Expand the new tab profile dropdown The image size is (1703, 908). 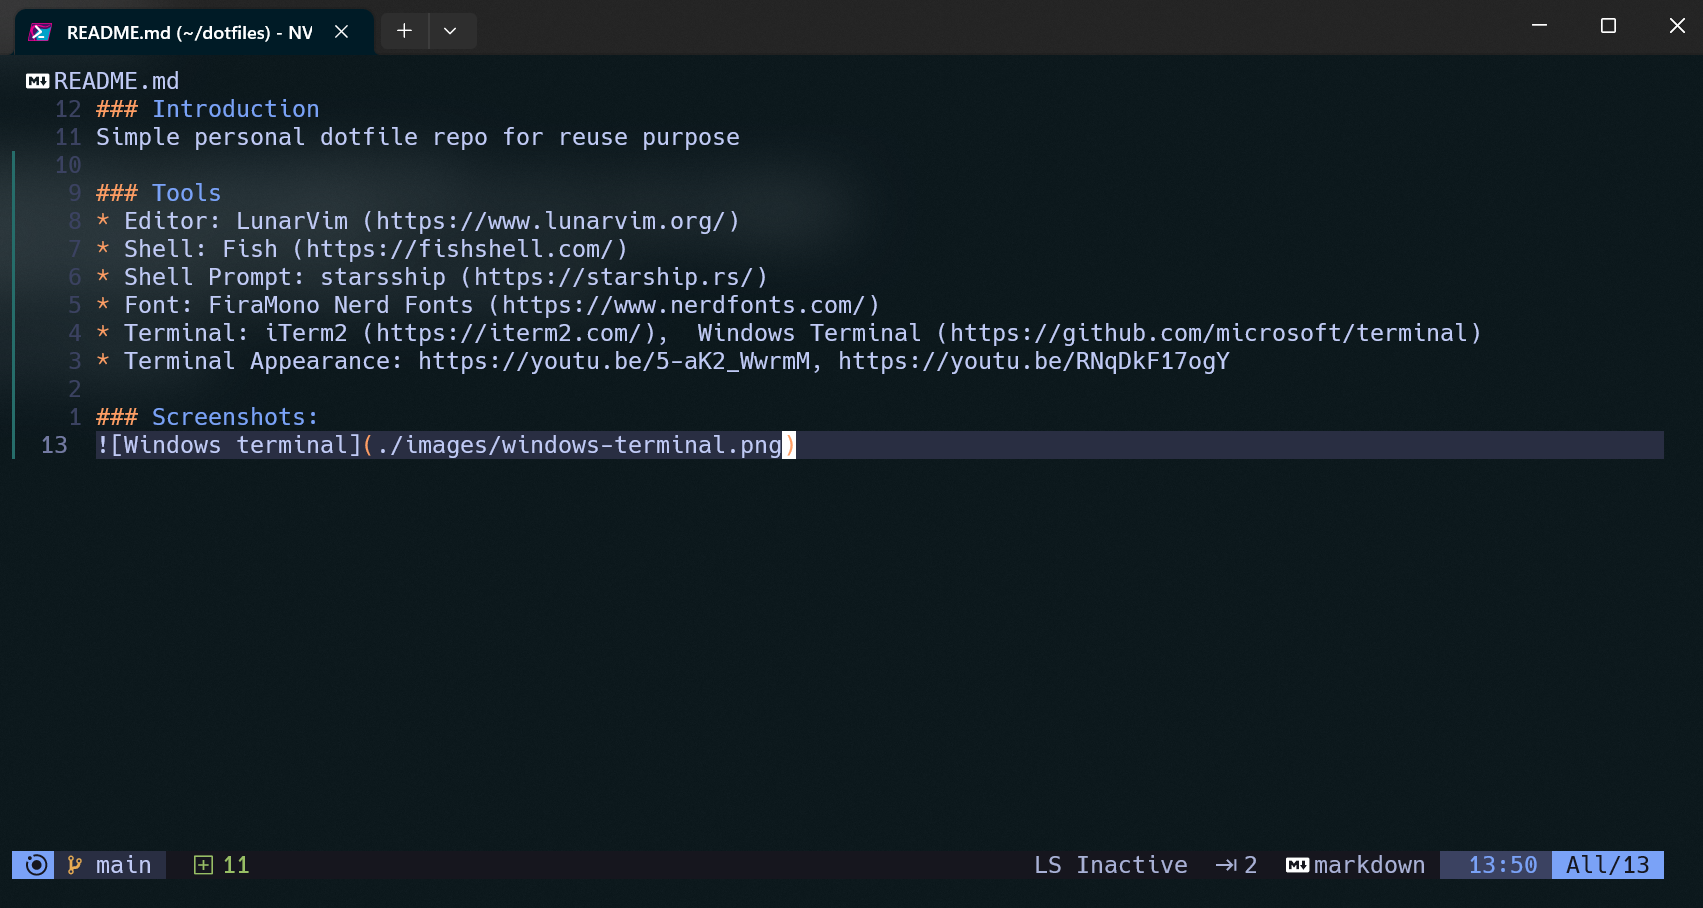click(450, 31)
